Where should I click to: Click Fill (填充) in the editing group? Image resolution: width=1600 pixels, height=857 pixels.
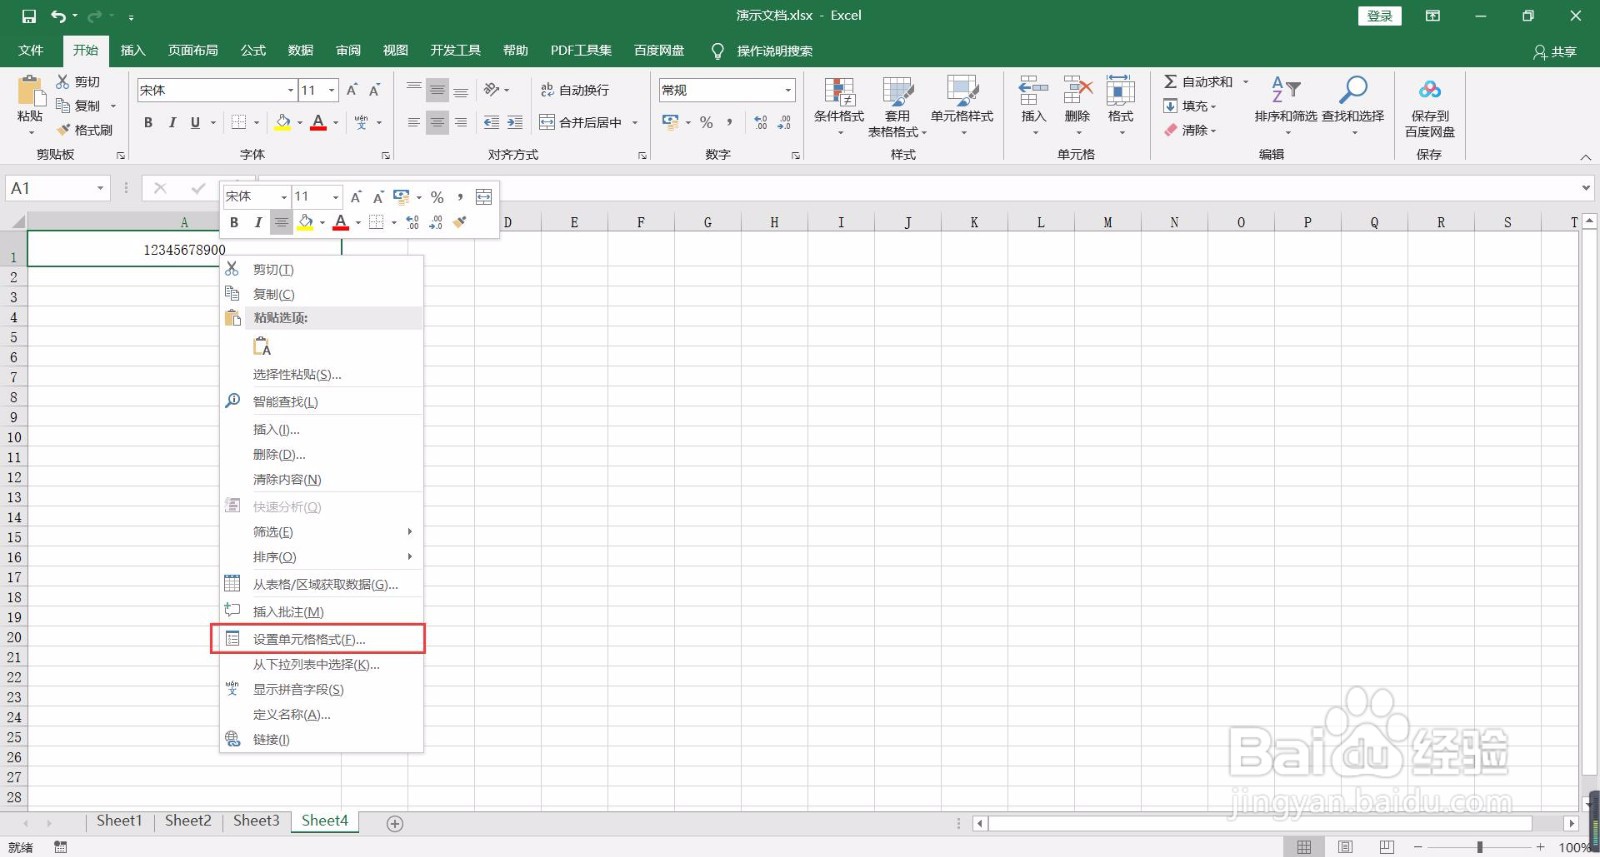click(1190, 106)
